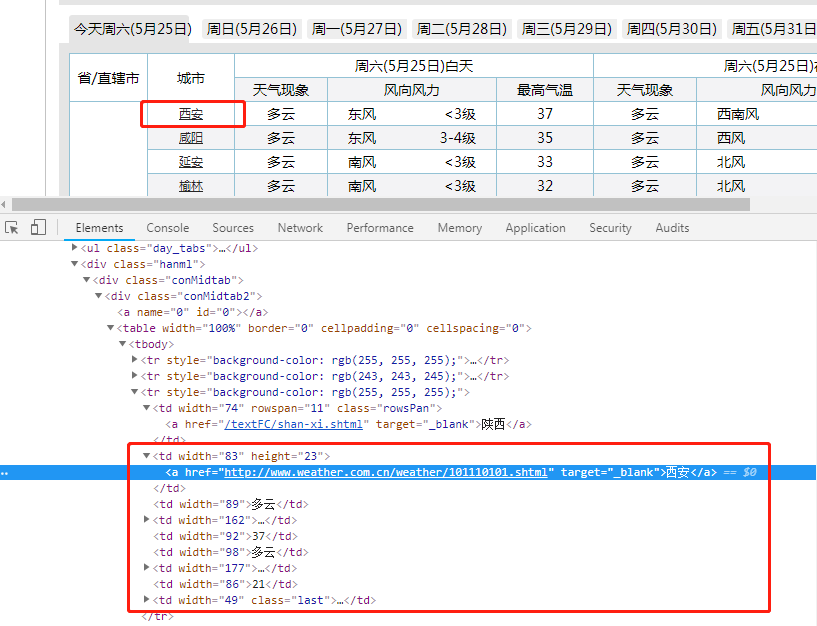The width and height of the screenshot is (817, 626).
Task: Expand the td width 162 node
Action: 146,520
